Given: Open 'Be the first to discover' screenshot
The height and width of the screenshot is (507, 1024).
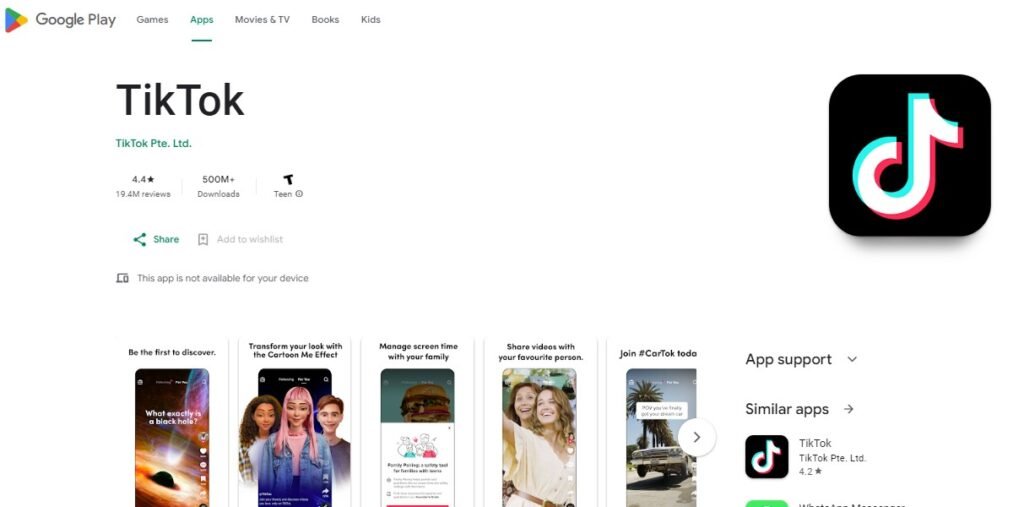Looking at the screenshot, I should 172,423.
